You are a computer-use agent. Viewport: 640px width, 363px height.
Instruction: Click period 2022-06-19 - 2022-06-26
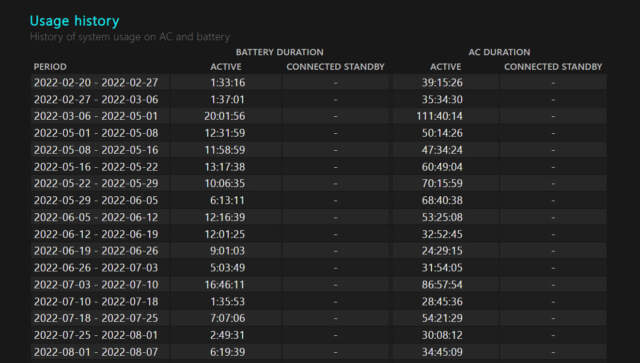click(x=96, y=251)
